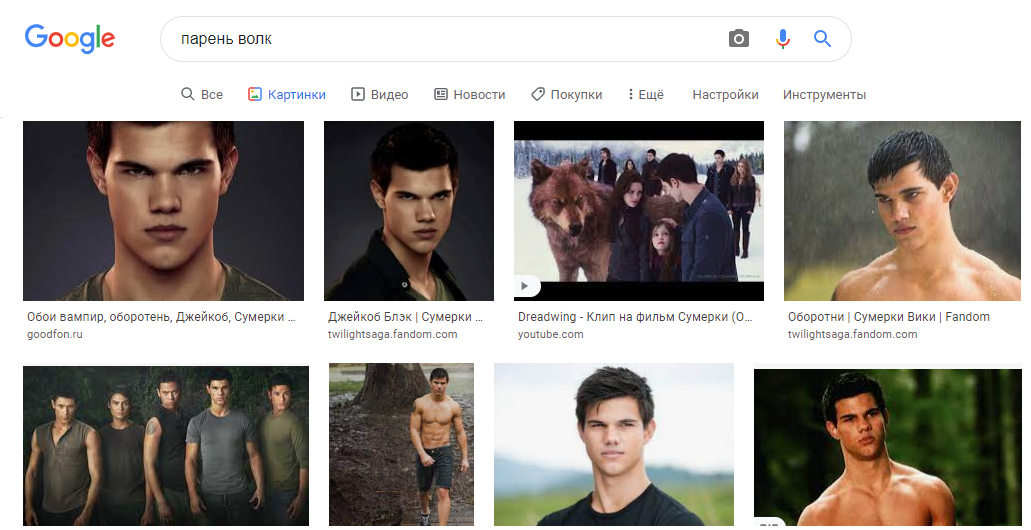Open the Dreadwing video thumbnail with the wolf
The height and width of the screenshot is (530, 1031).
point(638,210)
